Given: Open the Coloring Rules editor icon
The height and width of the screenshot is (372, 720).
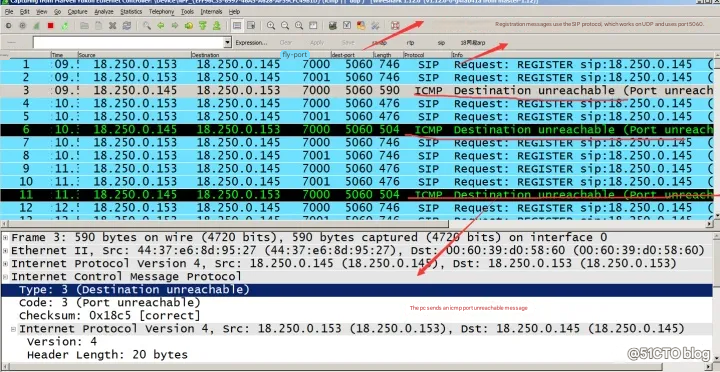Looking at the screenshot, I should pos(361,26).
